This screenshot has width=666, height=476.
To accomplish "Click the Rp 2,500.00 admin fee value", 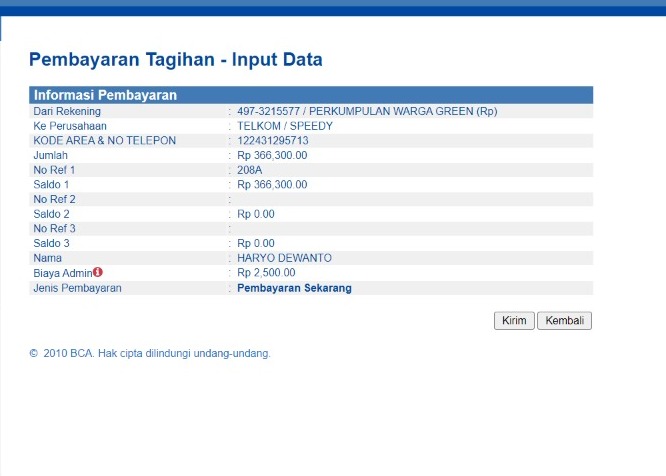I will [266, 273].
